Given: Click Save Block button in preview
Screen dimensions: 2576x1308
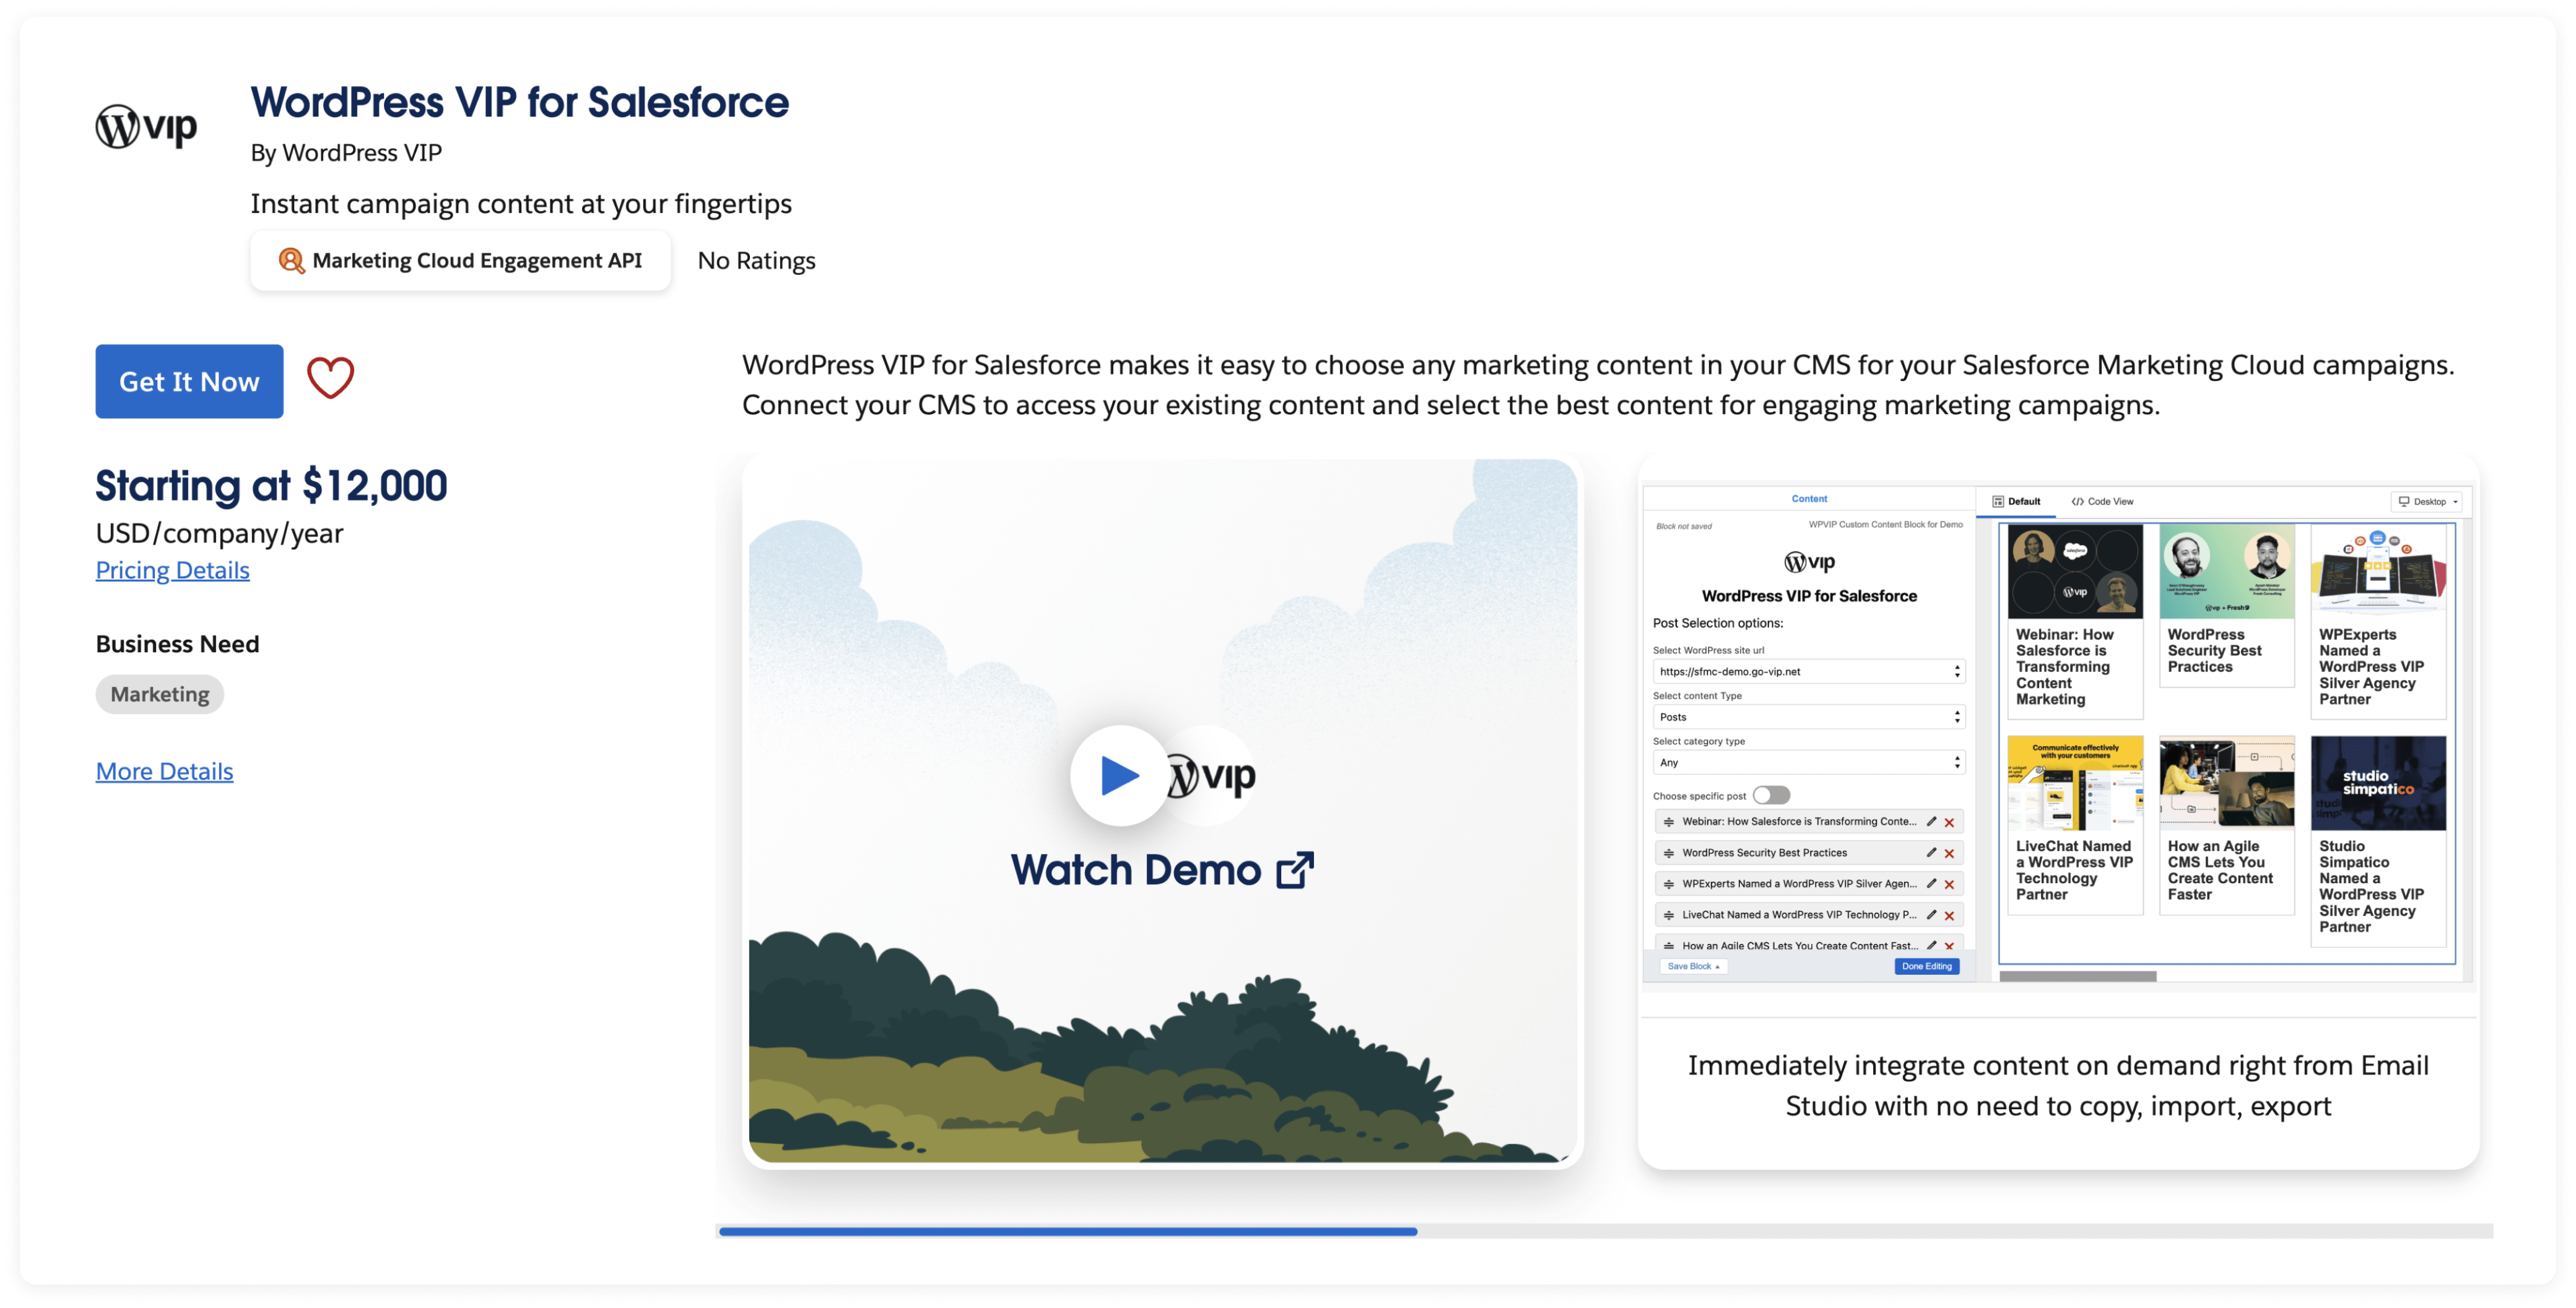Looking at the screenshot, I should tap(1692, 966).
